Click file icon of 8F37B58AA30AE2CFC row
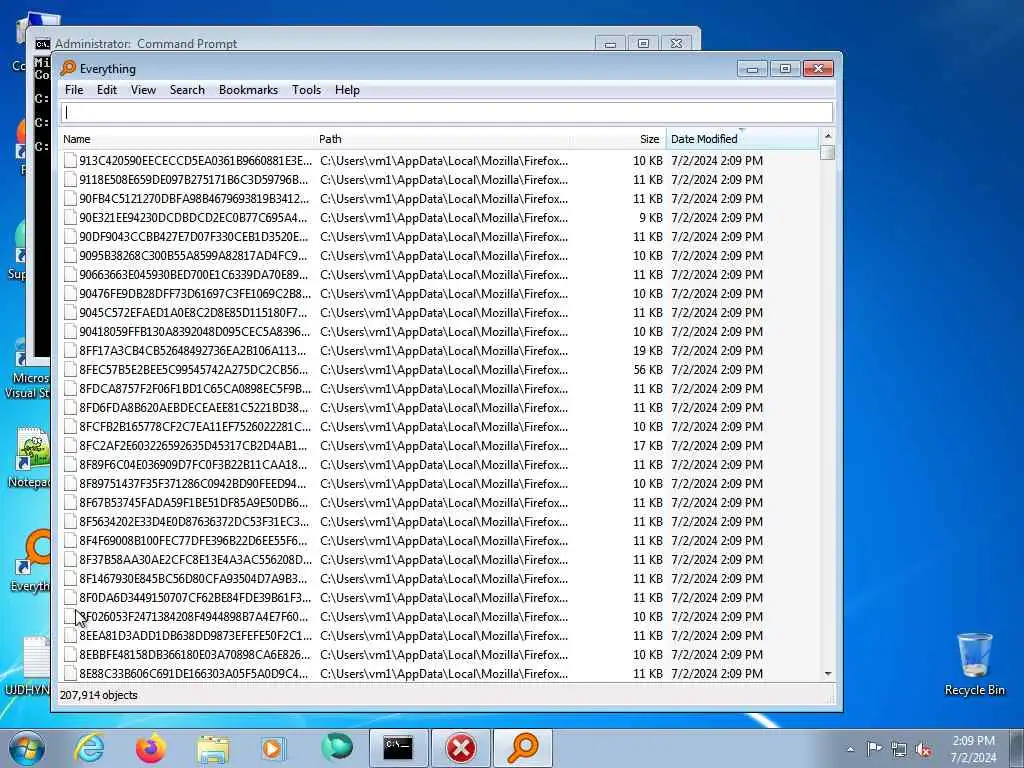 pyautogui.click(x=70, y=560)
